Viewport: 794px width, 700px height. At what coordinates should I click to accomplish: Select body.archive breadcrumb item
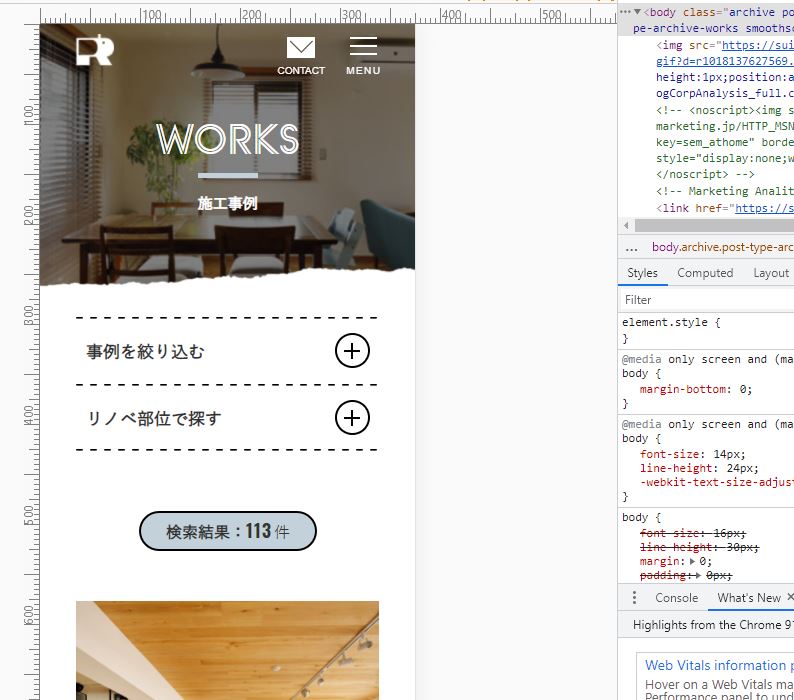tap(723, 247)
